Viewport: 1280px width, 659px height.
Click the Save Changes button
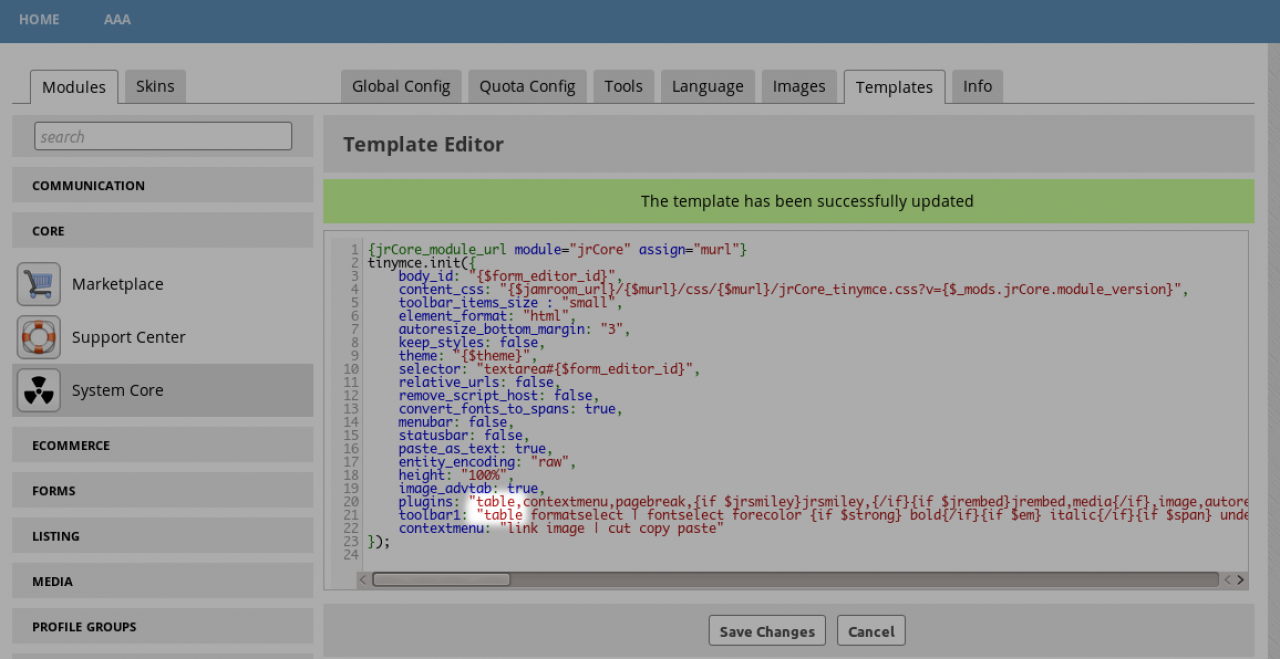[767, 631]
